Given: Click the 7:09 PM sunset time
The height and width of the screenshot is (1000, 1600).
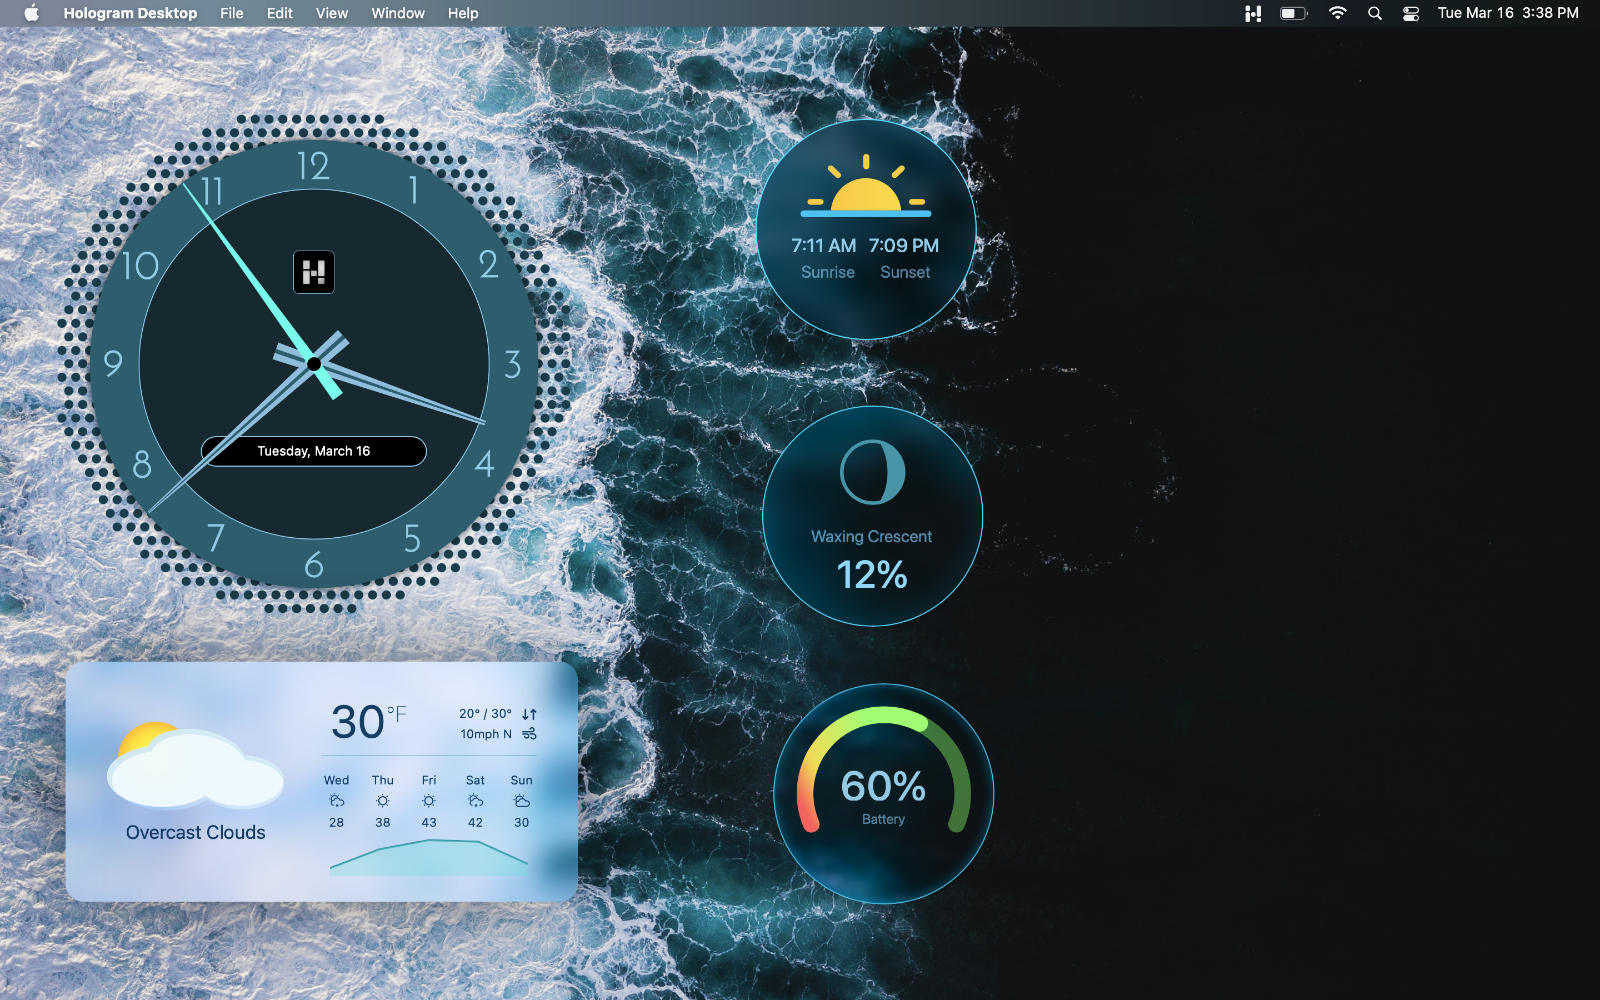Looking at the screenshot, I should [904, 245].
